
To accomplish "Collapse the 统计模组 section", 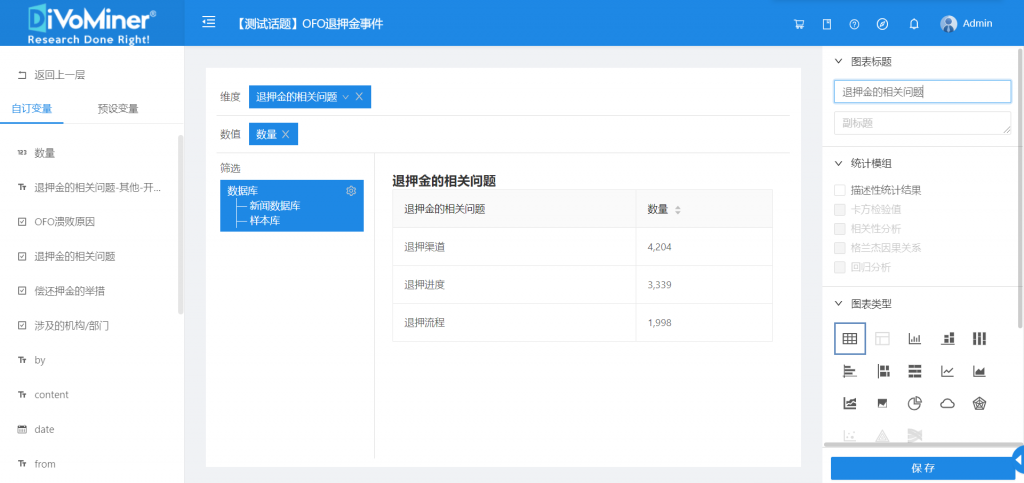I will [x=839, y=163].
